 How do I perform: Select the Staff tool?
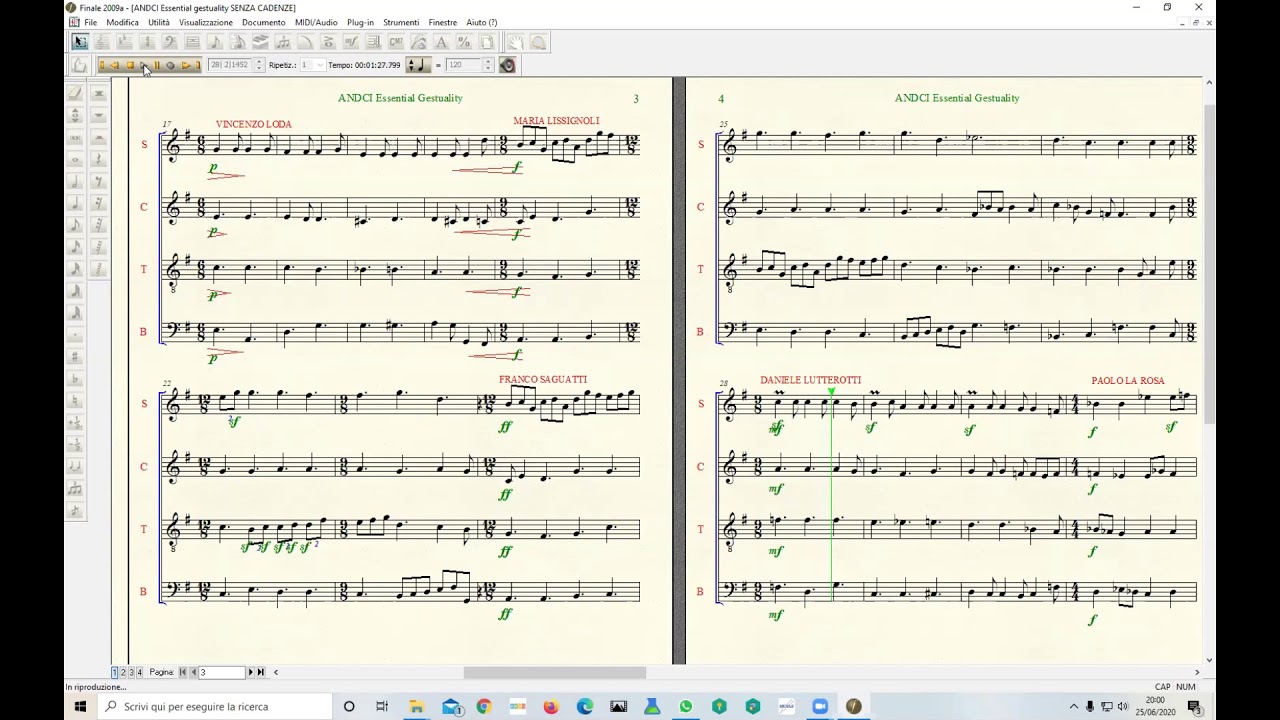tap(102, 42)
